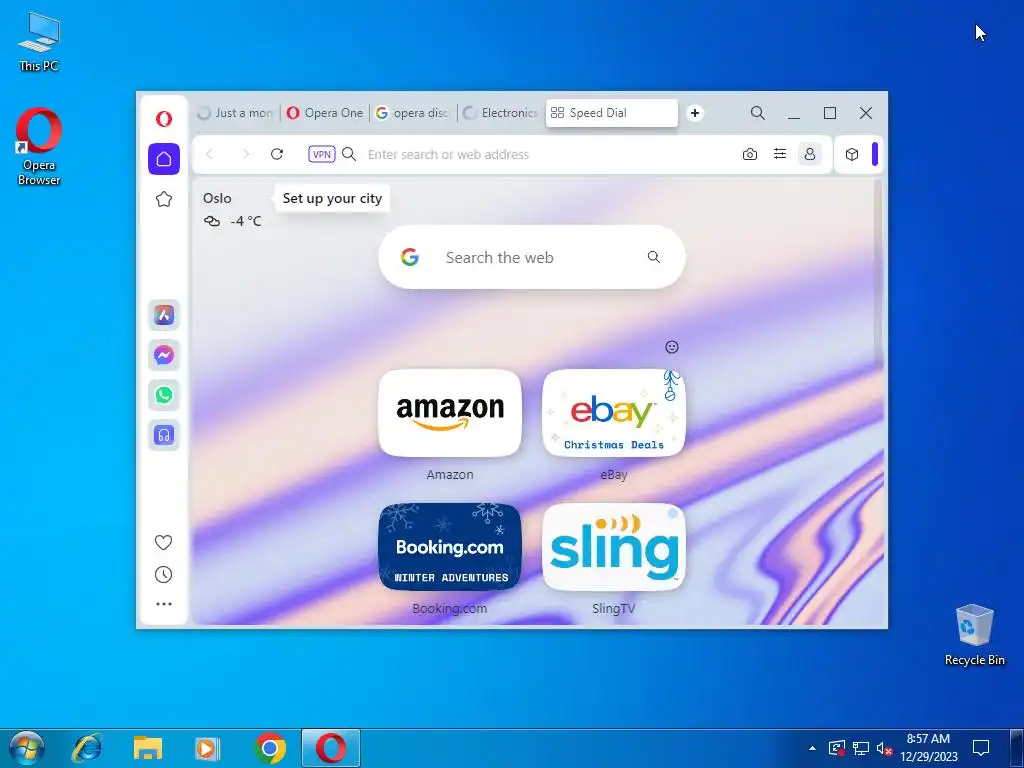Image resolution: width=1024 pixels, height=768 pixels.
Task: Click the address bar search field
Action: pos(549,154)
